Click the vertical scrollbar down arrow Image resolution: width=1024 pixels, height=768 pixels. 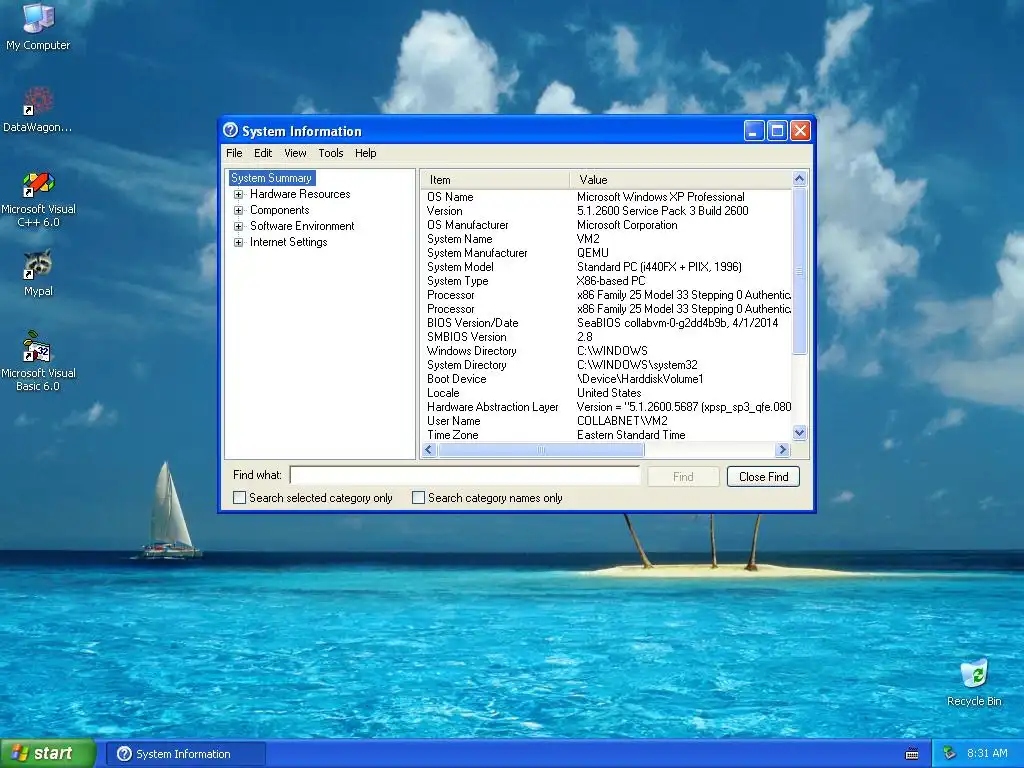coord(799,432)
